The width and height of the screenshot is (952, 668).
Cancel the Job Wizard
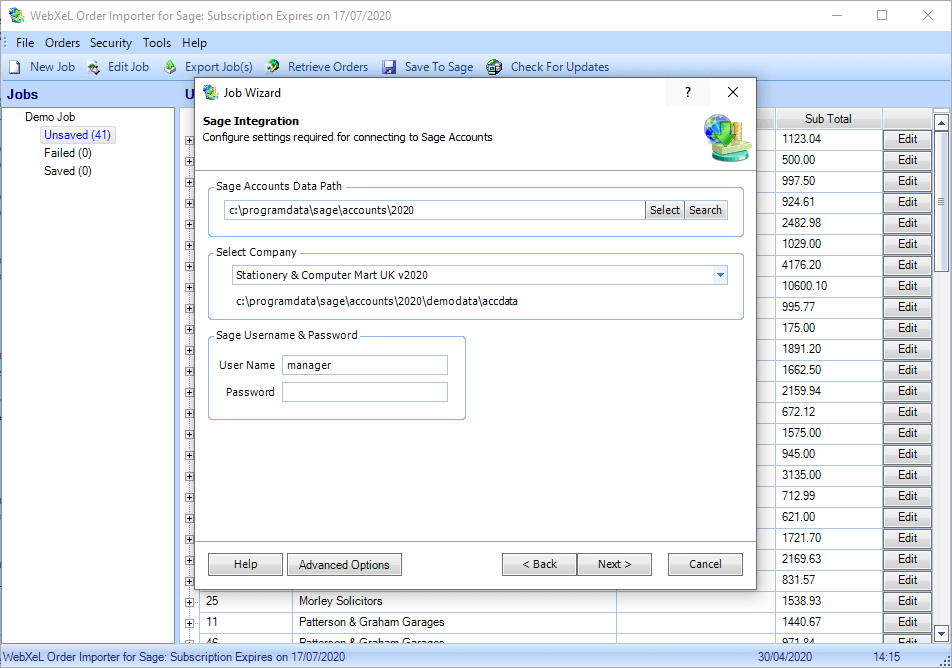[x=706, y=564]
